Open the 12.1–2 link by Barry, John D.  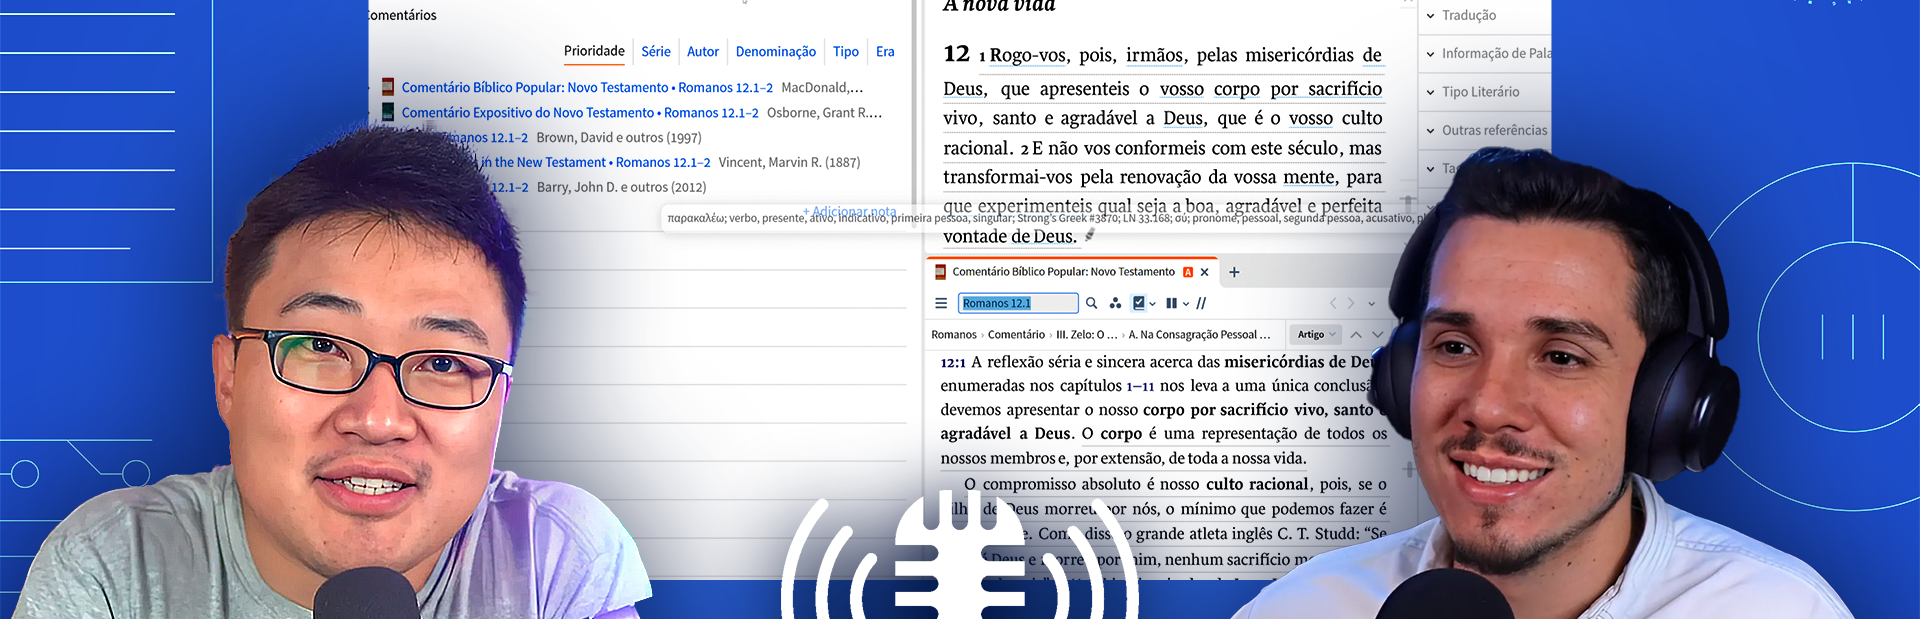(x=509, y=187)
